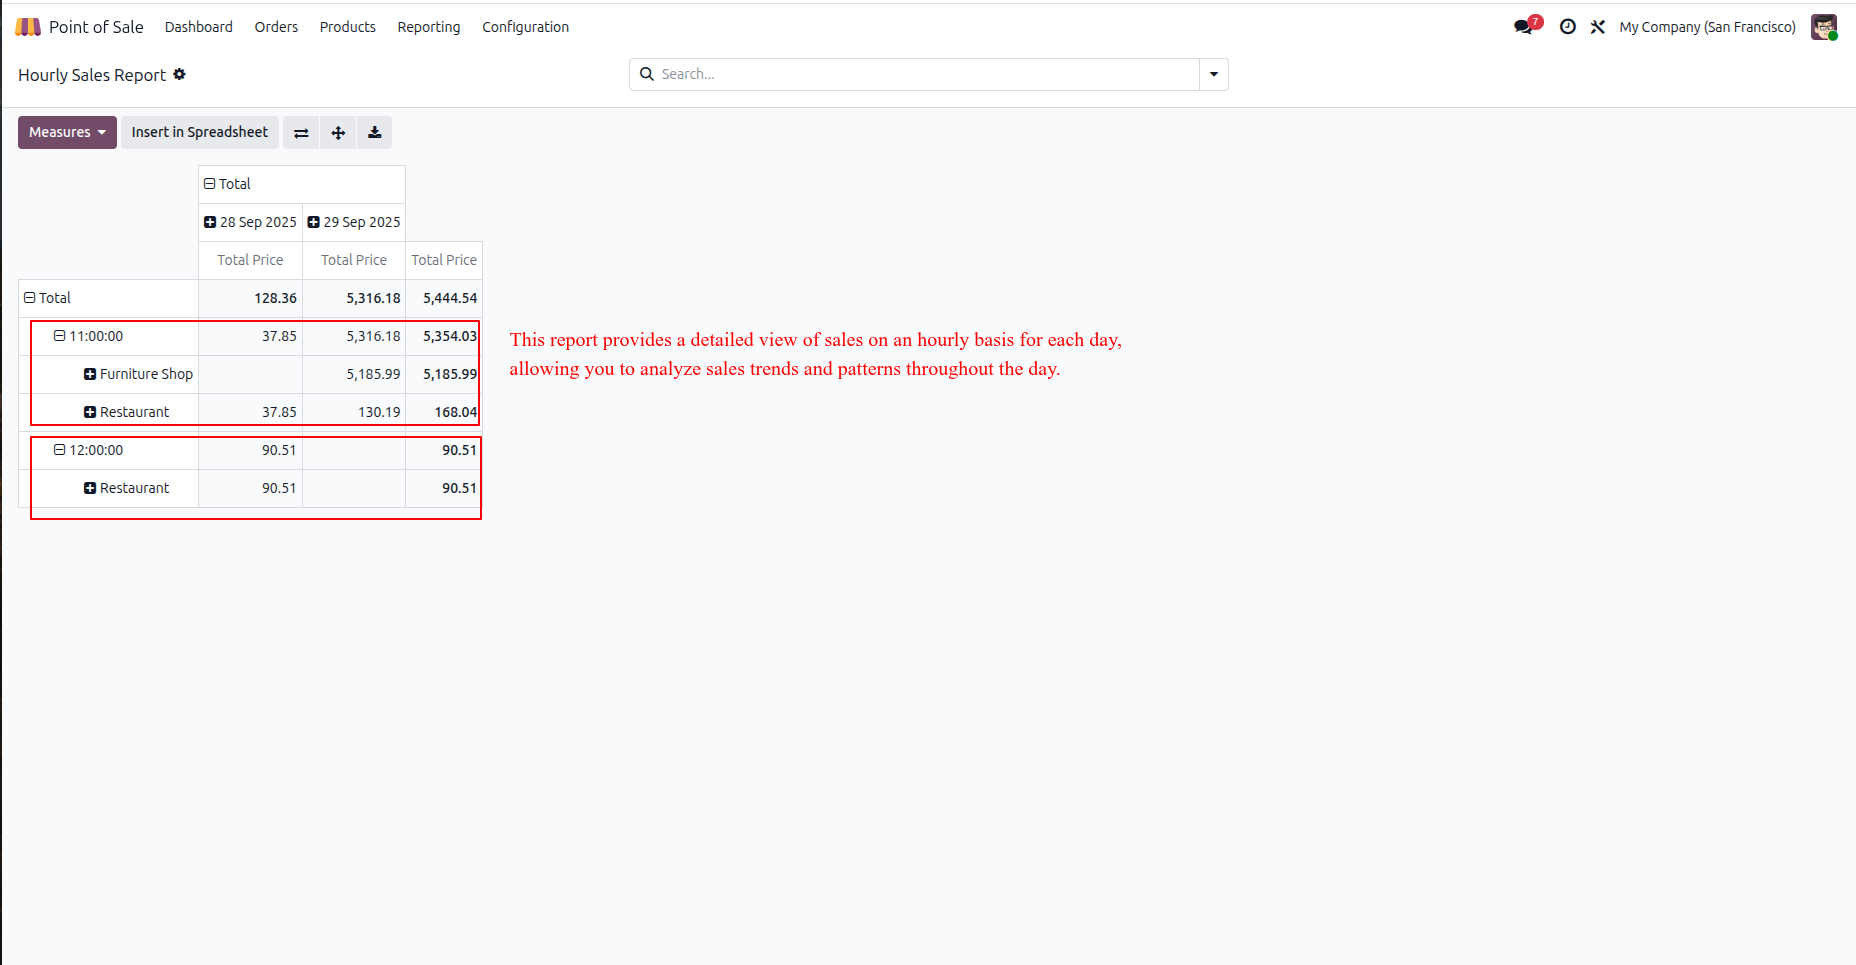The height and width of the screenshot is (965, 1856).
Task: Open the Orders menu
Action: point(276,27)
